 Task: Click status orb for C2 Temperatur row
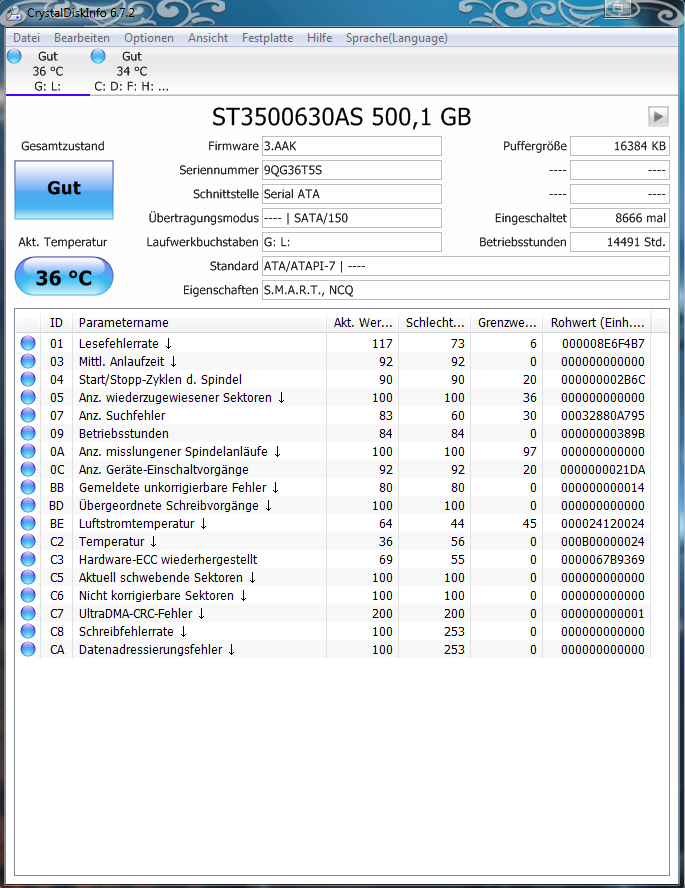(x=28, y=541)
